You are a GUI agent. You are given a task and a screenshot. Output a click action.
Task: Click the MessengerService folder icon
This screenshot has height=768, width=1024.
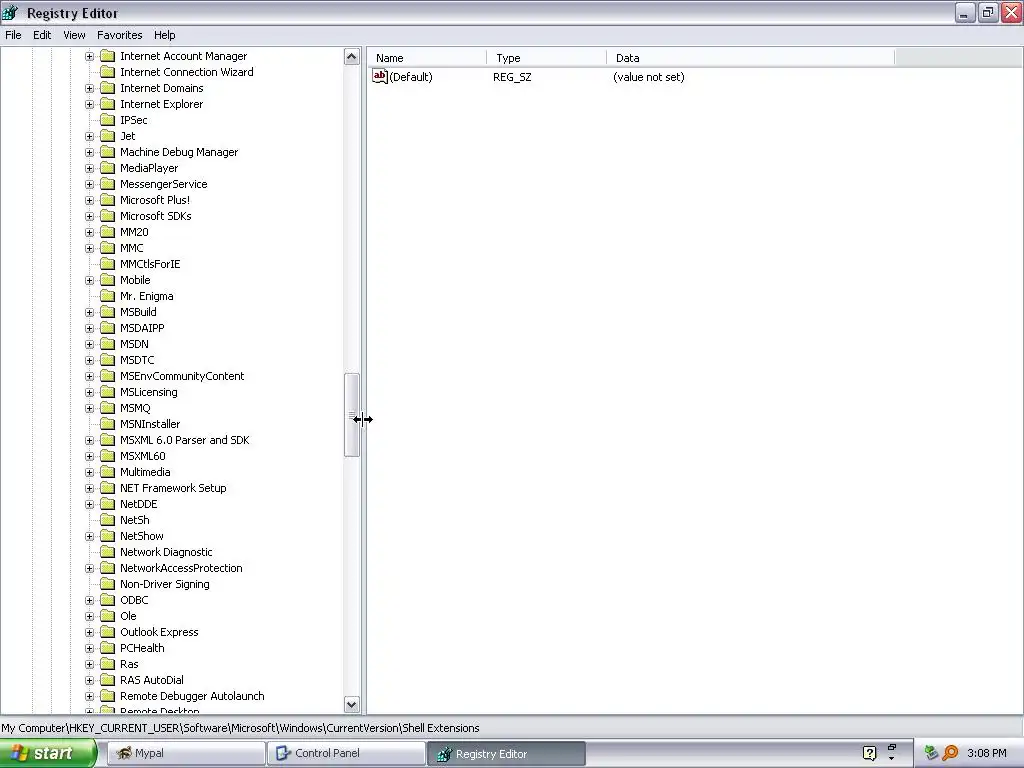[108, 184]
